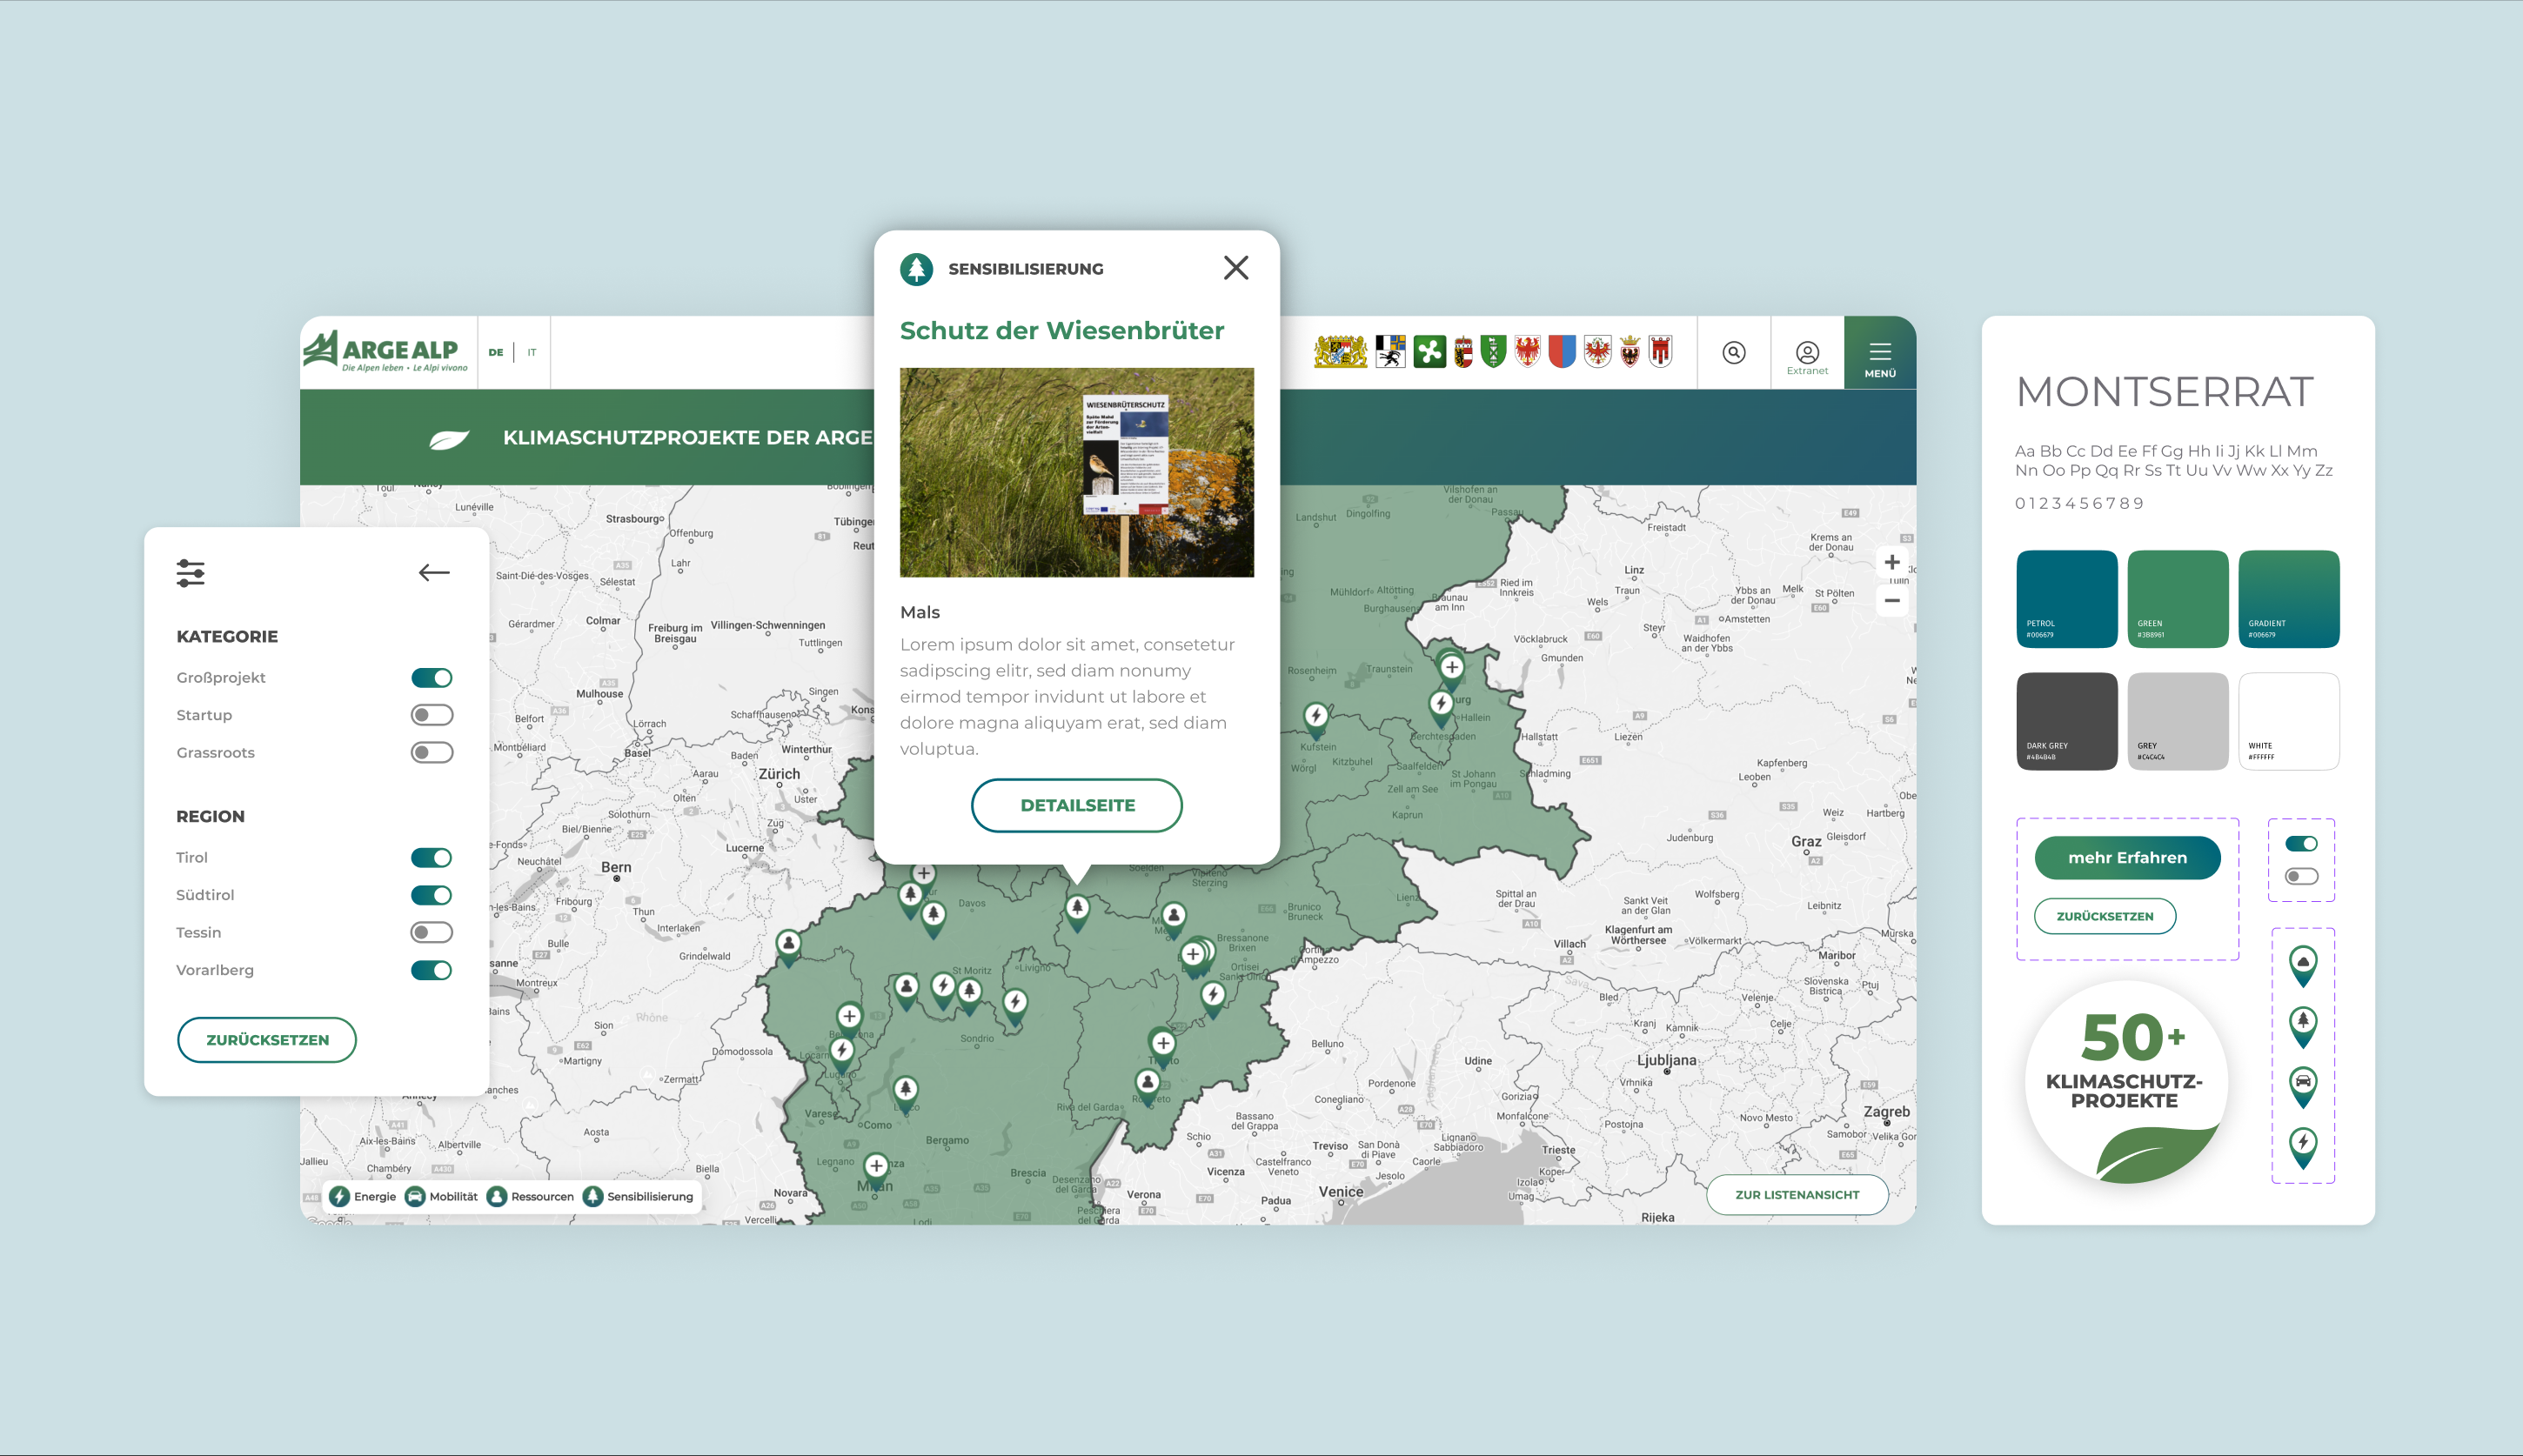Screen dimensions: 2523x1456
Task: Click the MONTSERRAT font title
Action: click(x=2164, y=392)
